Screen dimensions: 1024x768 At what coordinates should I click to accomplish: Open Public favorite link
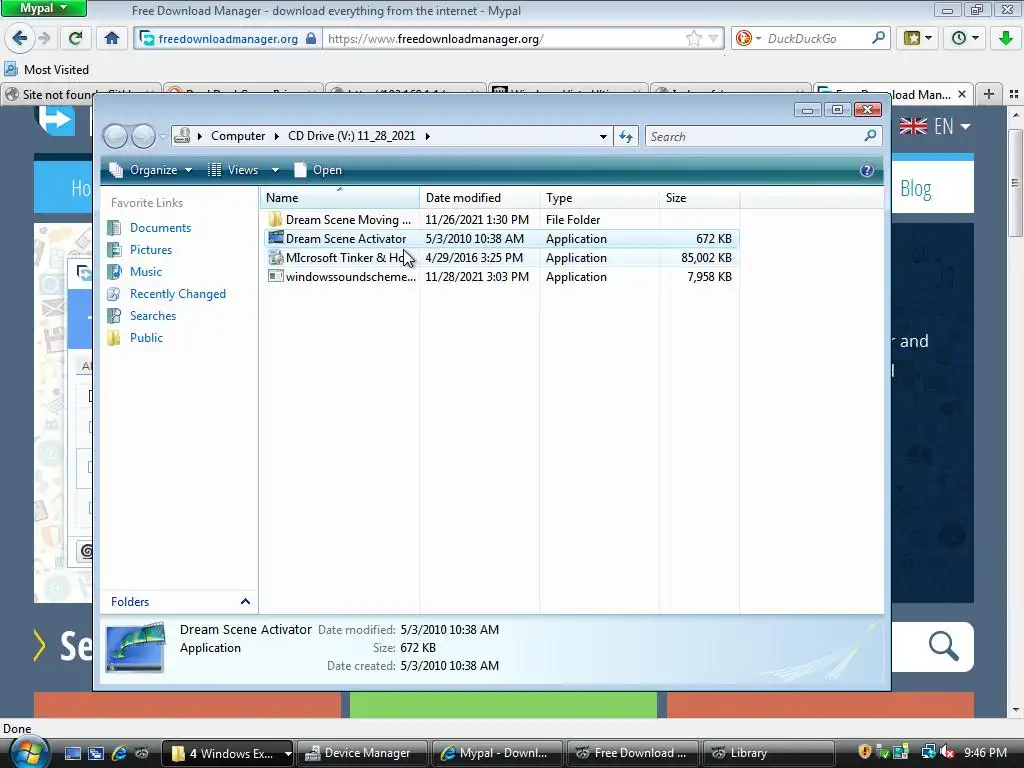coord(146,338)
